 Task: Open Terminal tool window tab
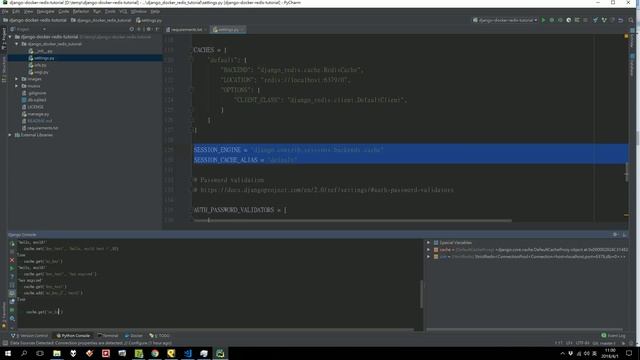pos(108,336)
